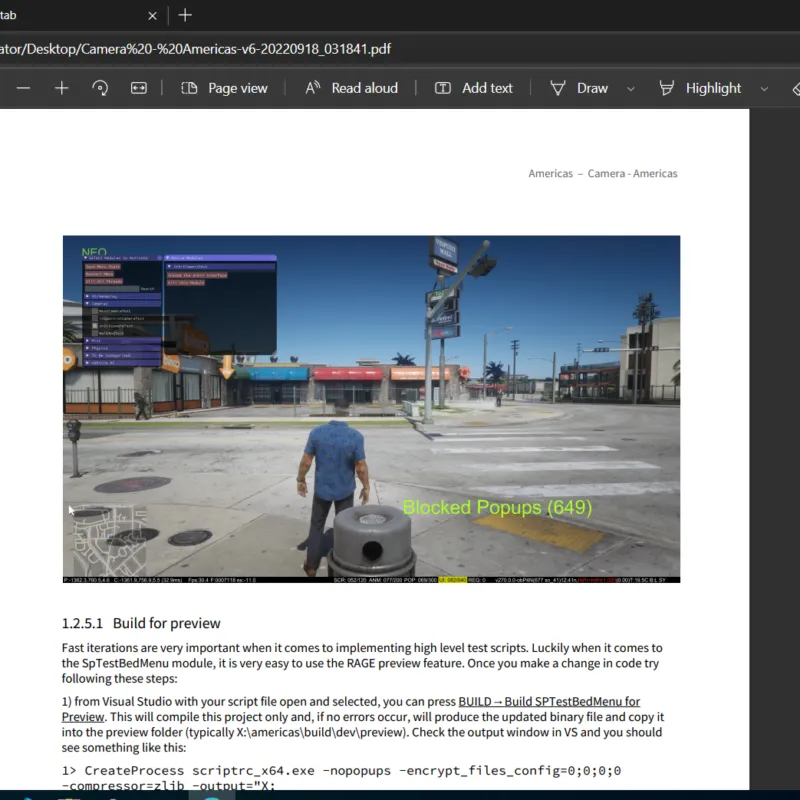
Task: Click underlined 'BUILD → Build SPTestBedMenu for' text
Action: point(549,702)
